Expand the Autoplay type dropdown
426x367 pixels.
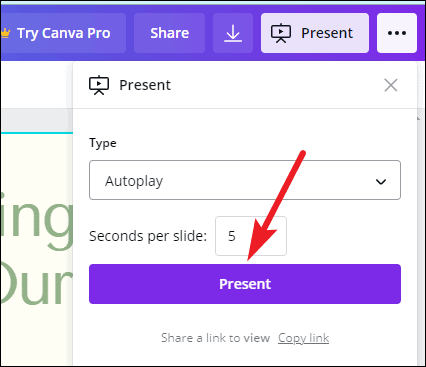245,180
